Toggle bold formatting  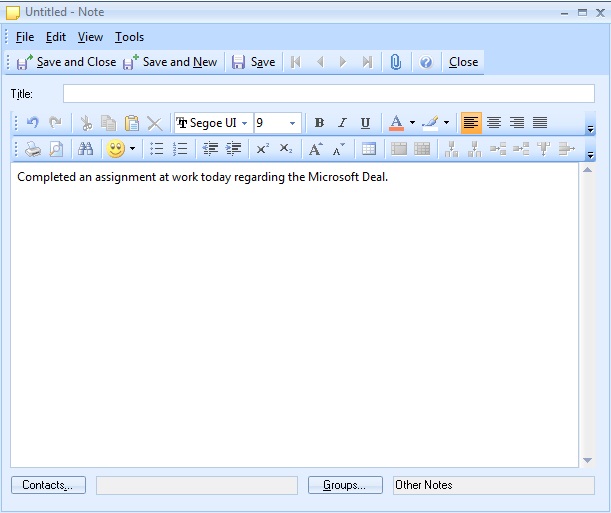point(319,123)
